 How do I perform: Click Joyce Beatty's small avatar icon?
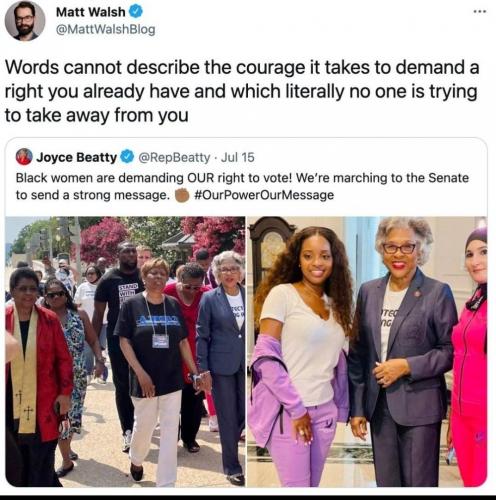pos(24,157)
